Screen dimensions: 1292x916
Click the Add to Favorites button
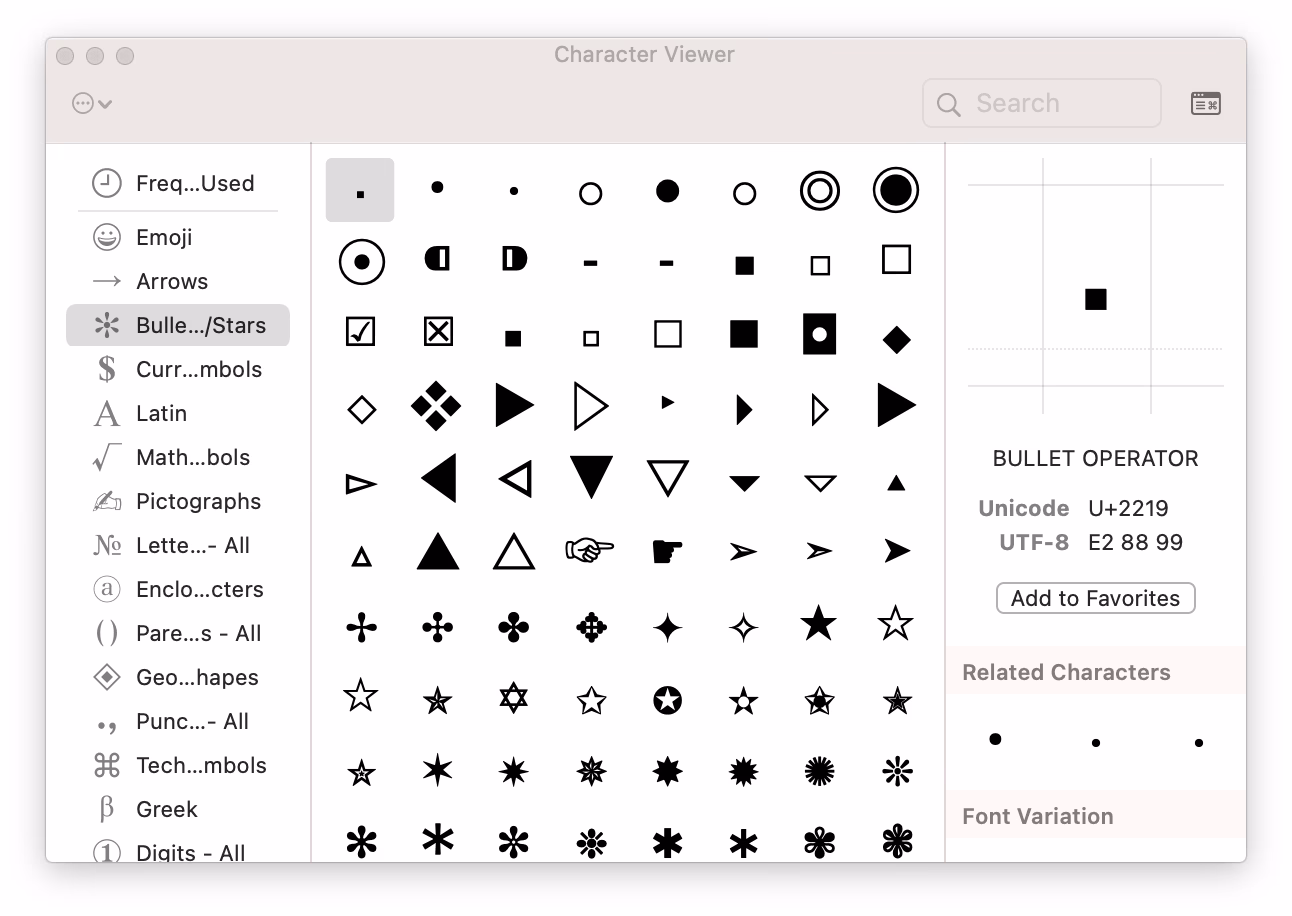tap(1095, 598)
